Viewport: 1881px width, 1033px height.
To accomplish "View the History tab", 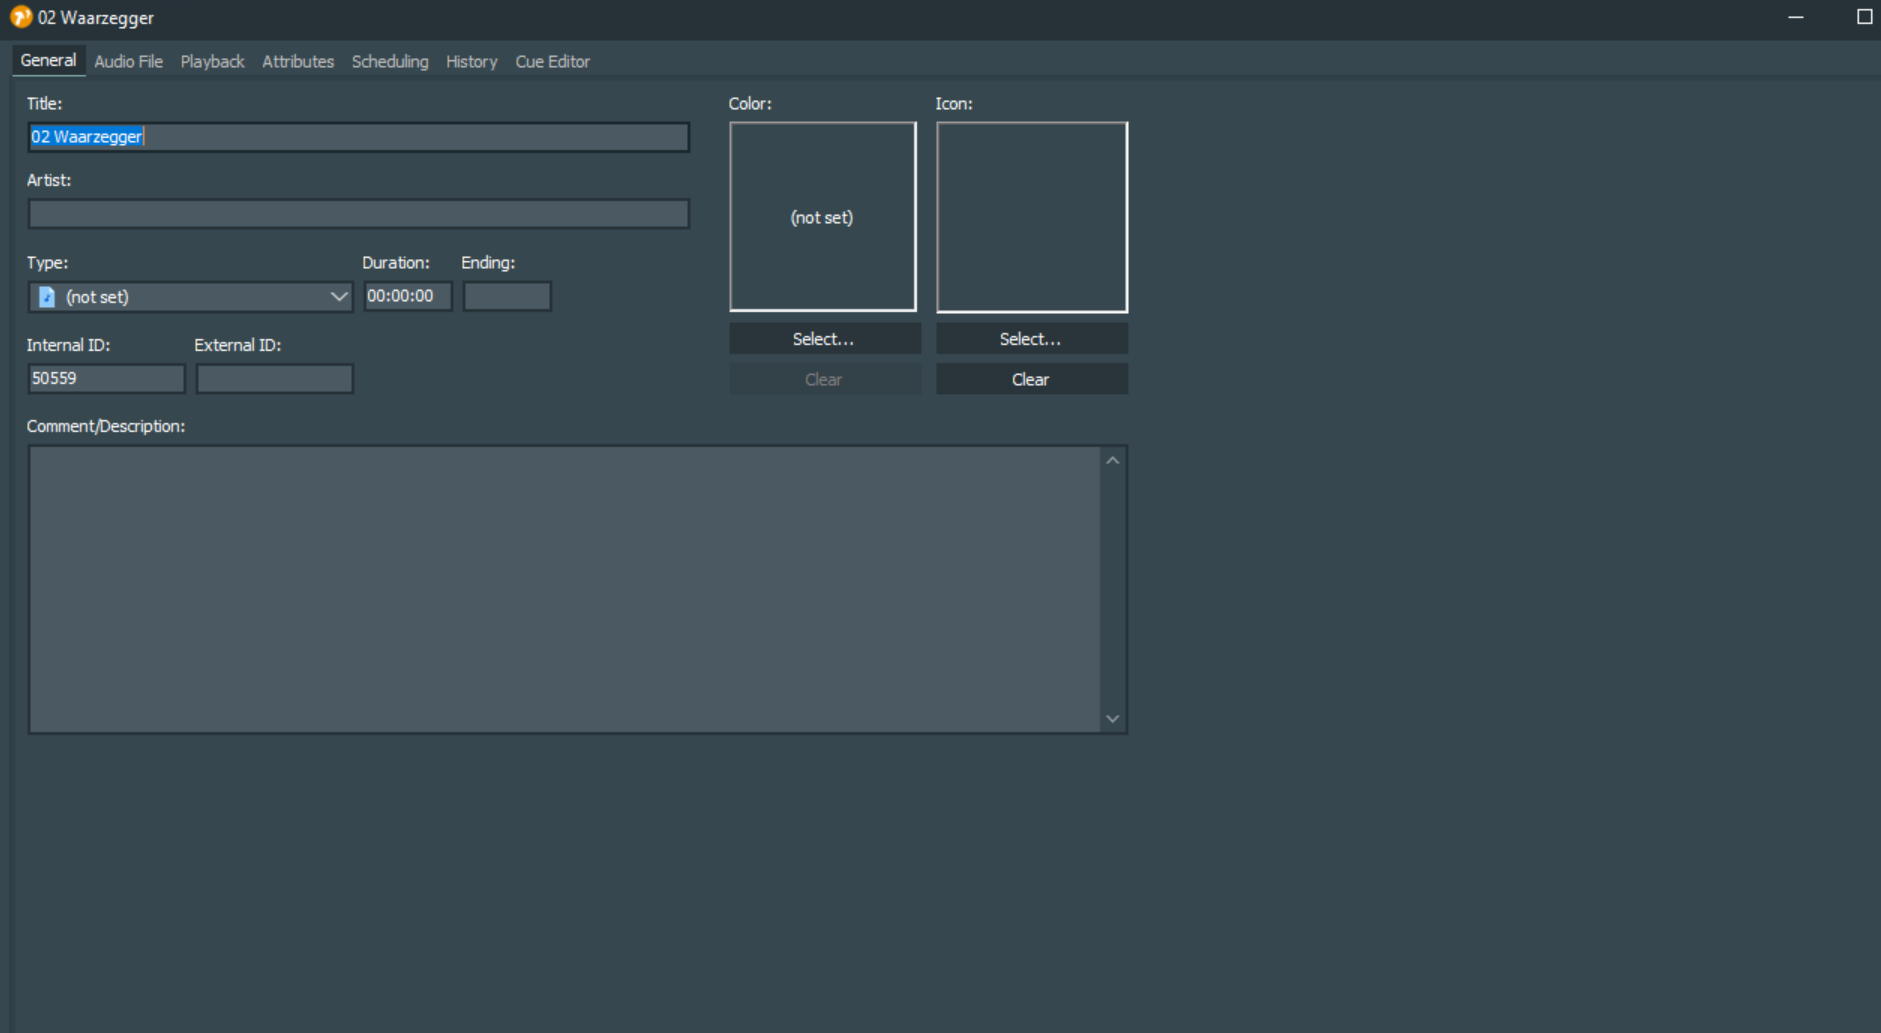I will point(471,61).
